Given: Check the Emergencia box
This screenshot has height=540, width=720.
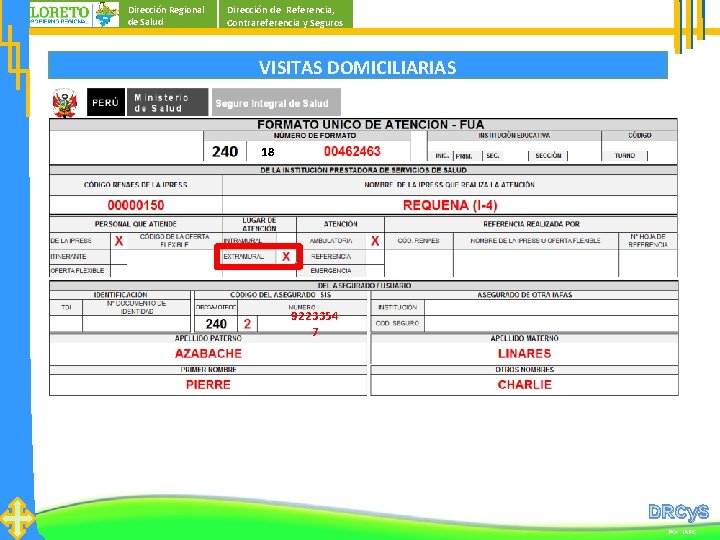Looking at the screenshot, I should [x=375, y=270].
